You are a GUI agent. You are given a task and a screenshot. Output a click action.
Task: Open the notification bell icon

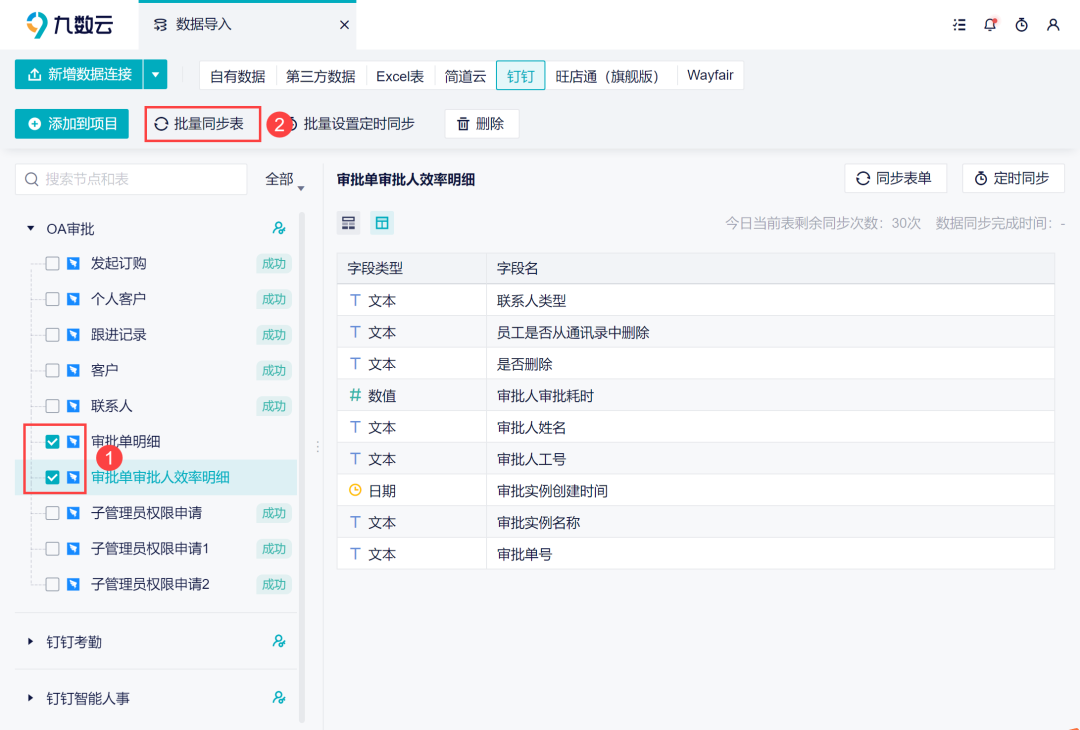990,25
